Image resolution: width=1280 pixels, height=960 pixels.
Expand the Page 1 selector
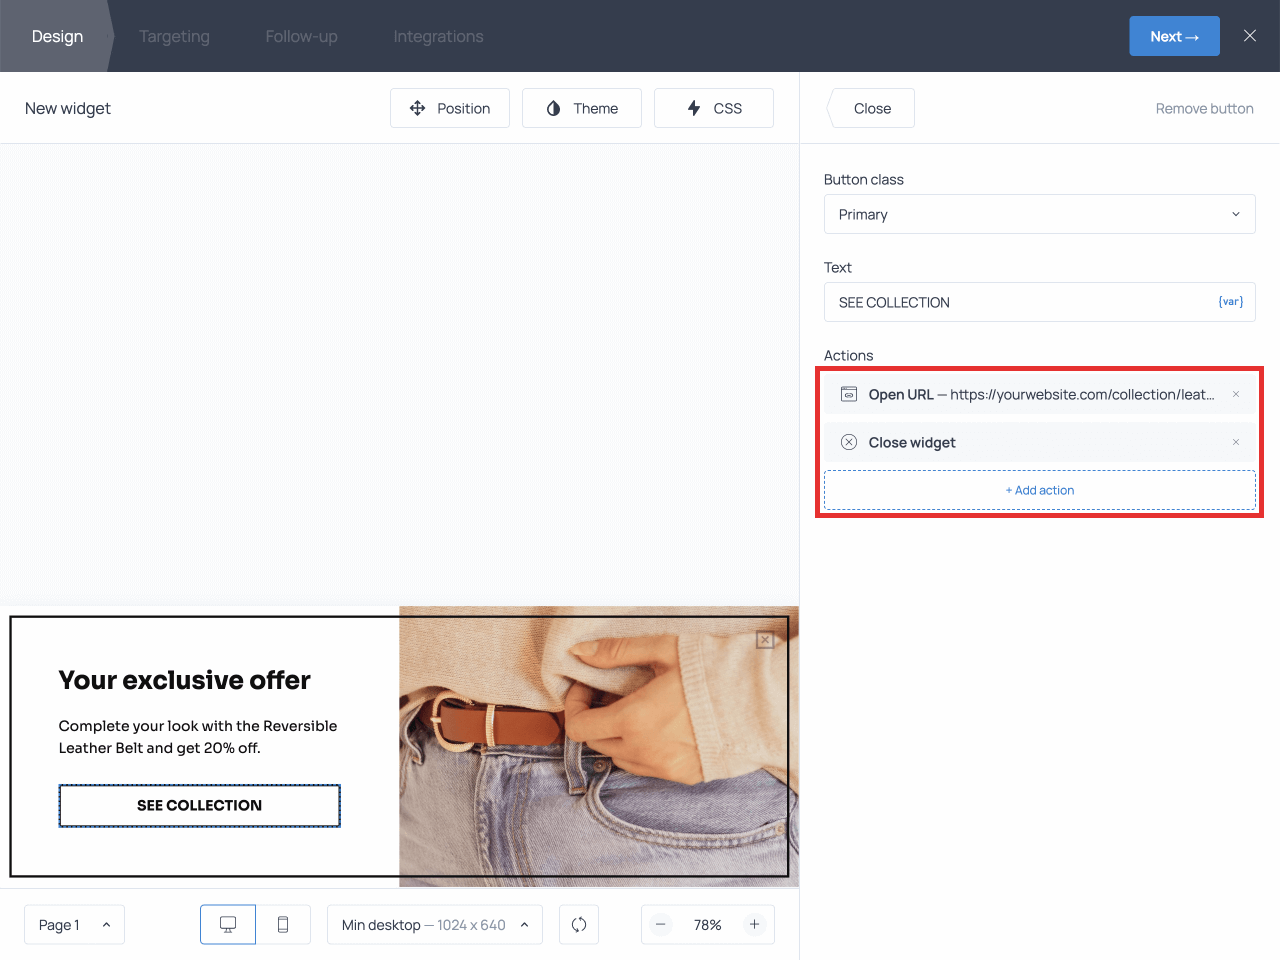tap(74, 925)
